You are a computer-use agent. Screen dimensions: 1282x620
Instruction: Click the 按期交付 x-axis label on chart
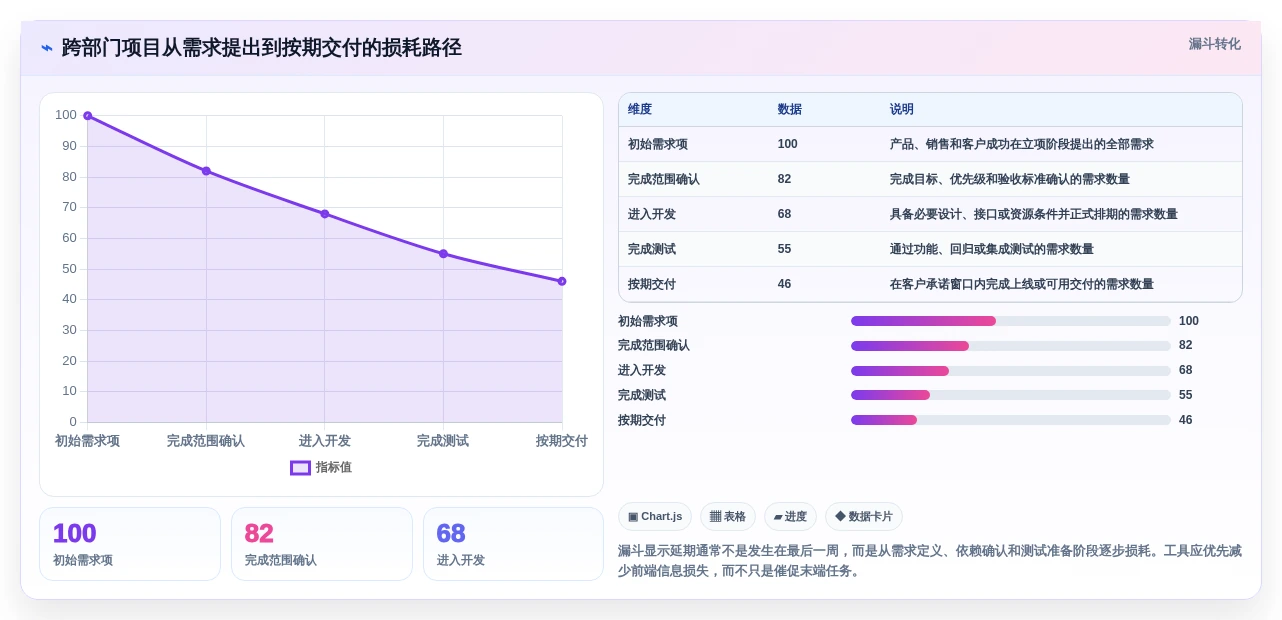point(562,441)
